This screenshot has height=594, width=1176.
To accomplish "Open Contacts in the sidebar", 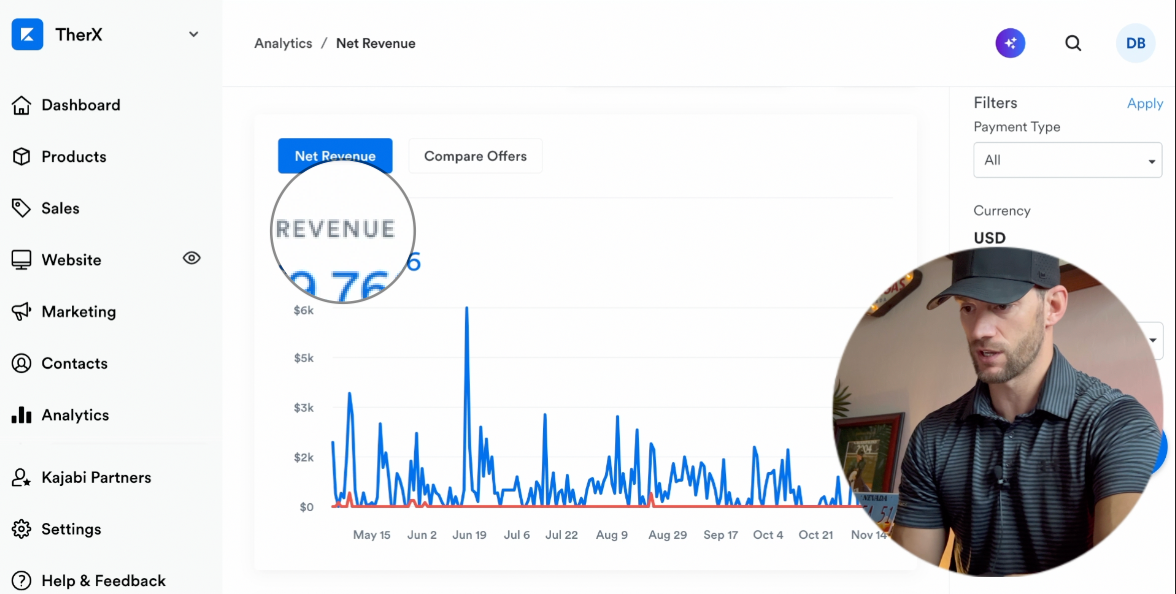I will [x=74, y=364].
